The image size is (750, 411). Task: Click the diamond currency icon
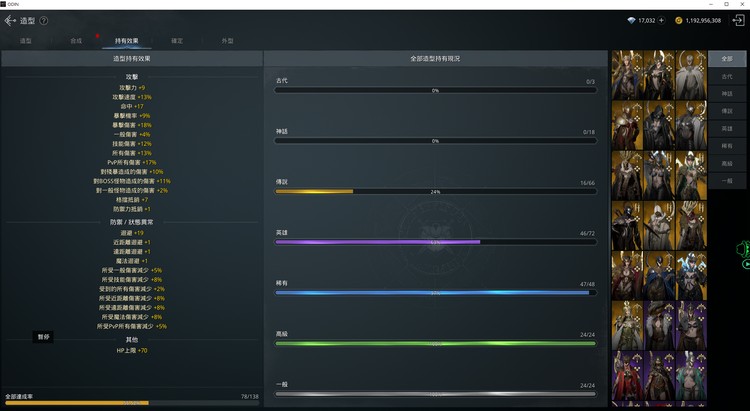click(x=631, y=21)
